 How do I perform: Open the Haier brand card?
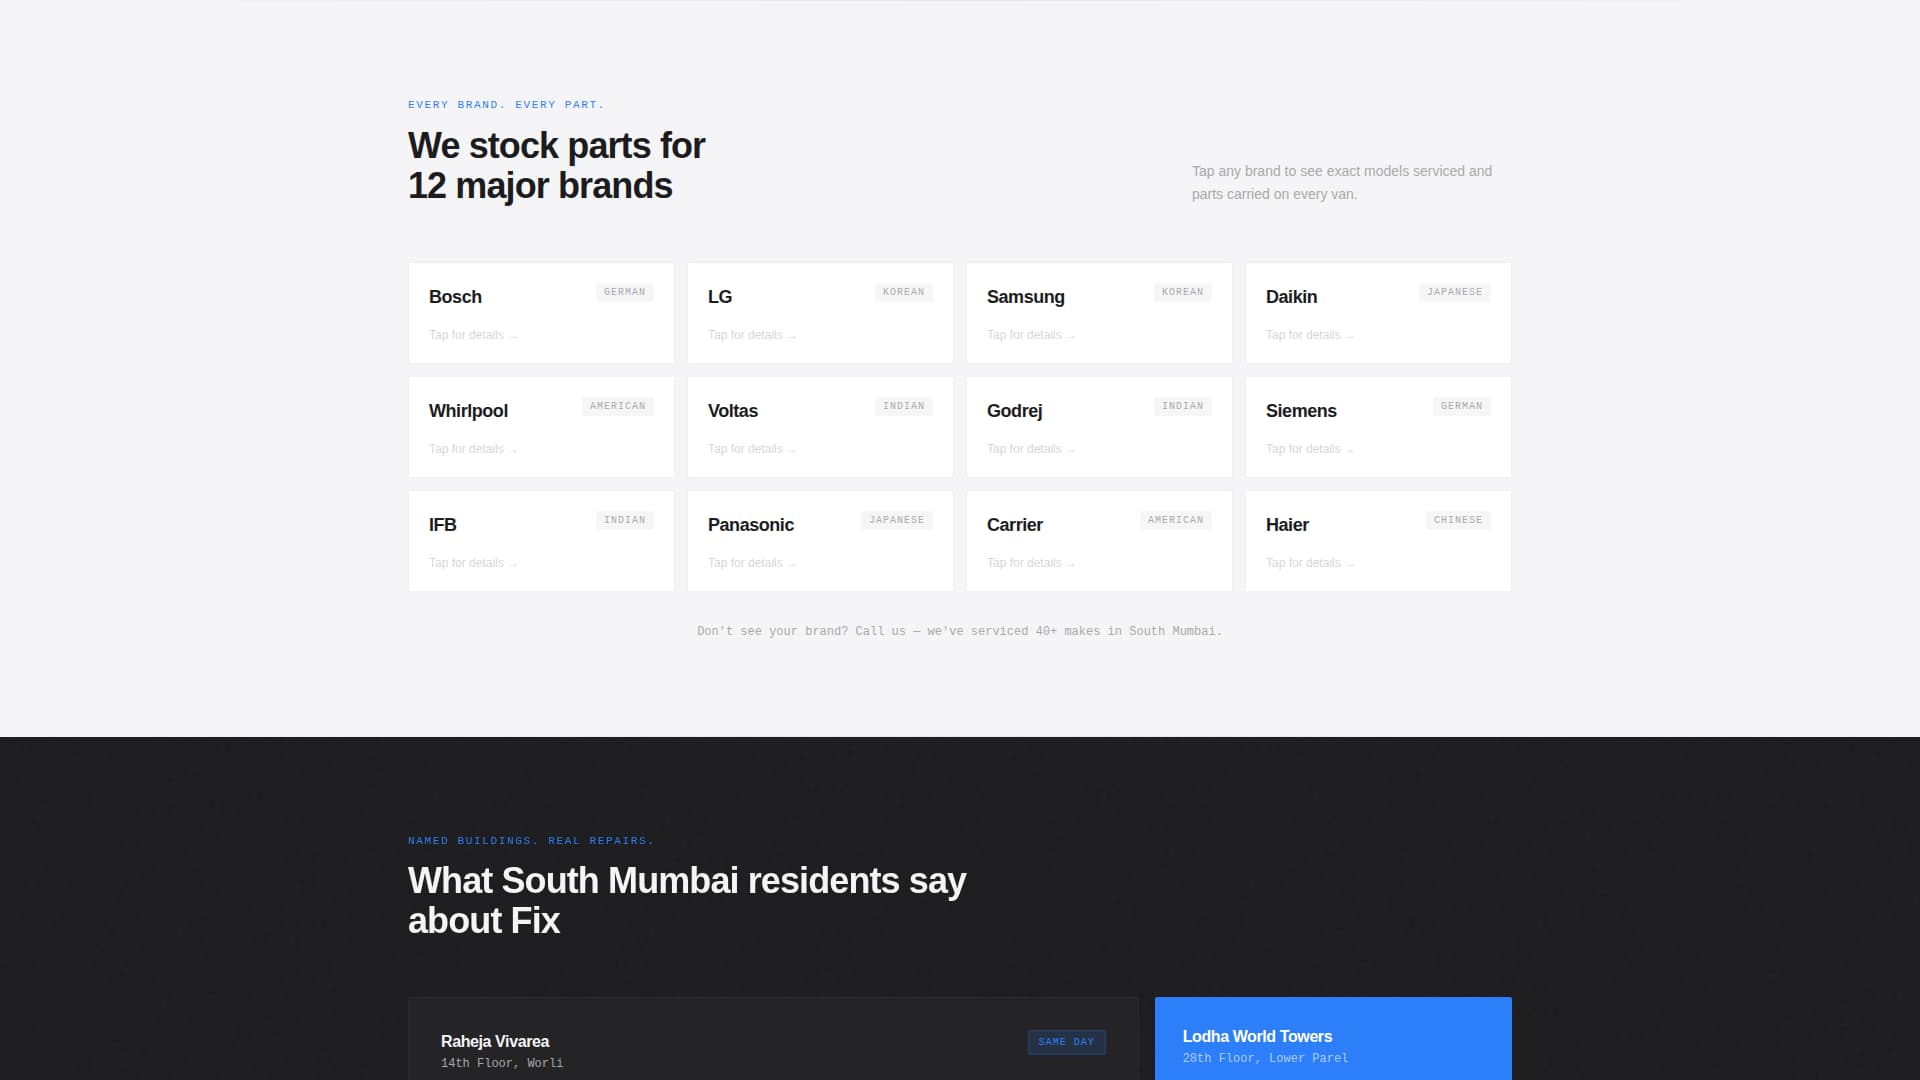point(1378,541)
